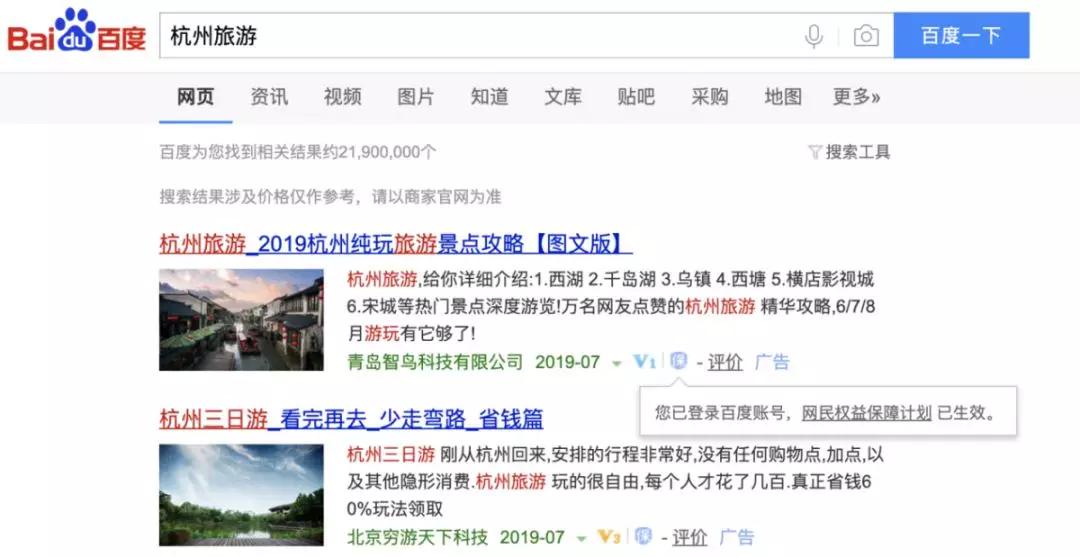Click the Baidu logo
Image resolution: width=1080 pixels, height=557 pixels.
(77, 34)
